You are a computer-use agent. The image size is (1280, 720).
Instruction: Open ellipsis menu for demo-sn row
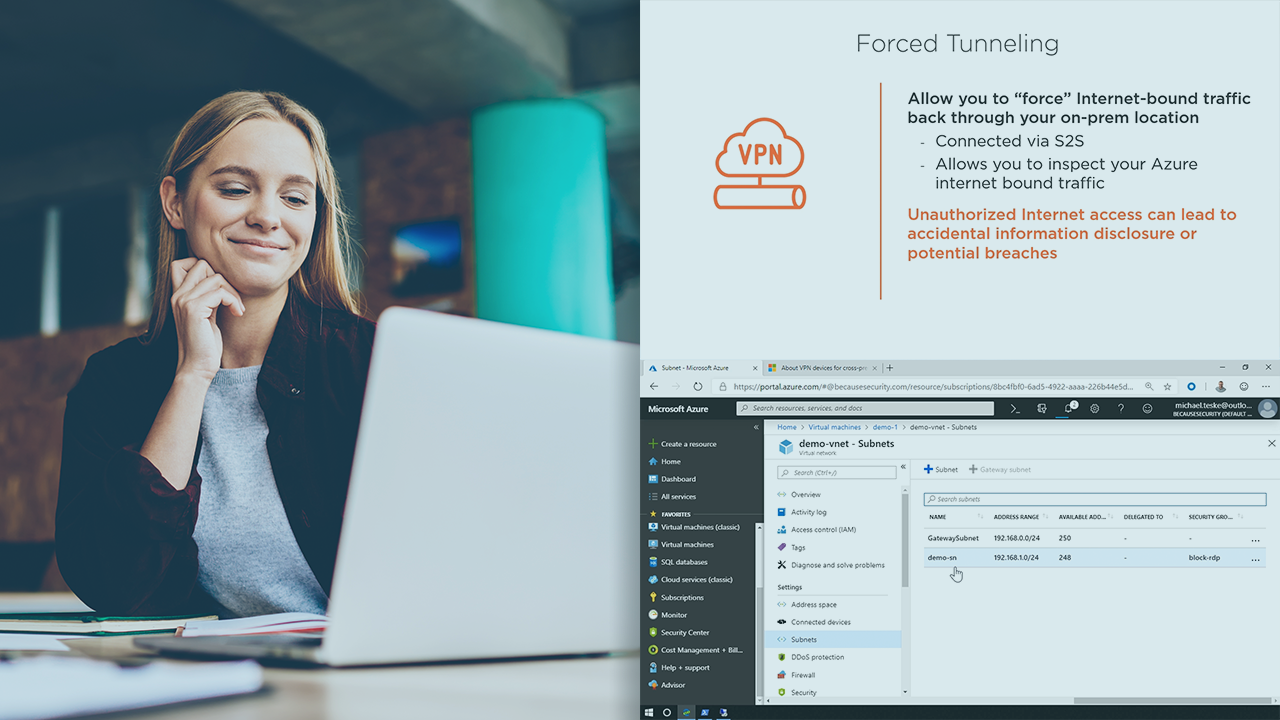1255,558
